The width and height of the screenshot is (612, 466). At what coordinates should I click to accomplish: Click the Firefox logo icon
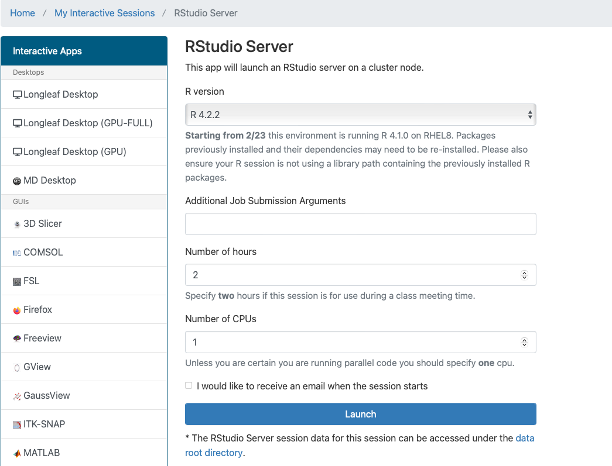pos(17,310)
